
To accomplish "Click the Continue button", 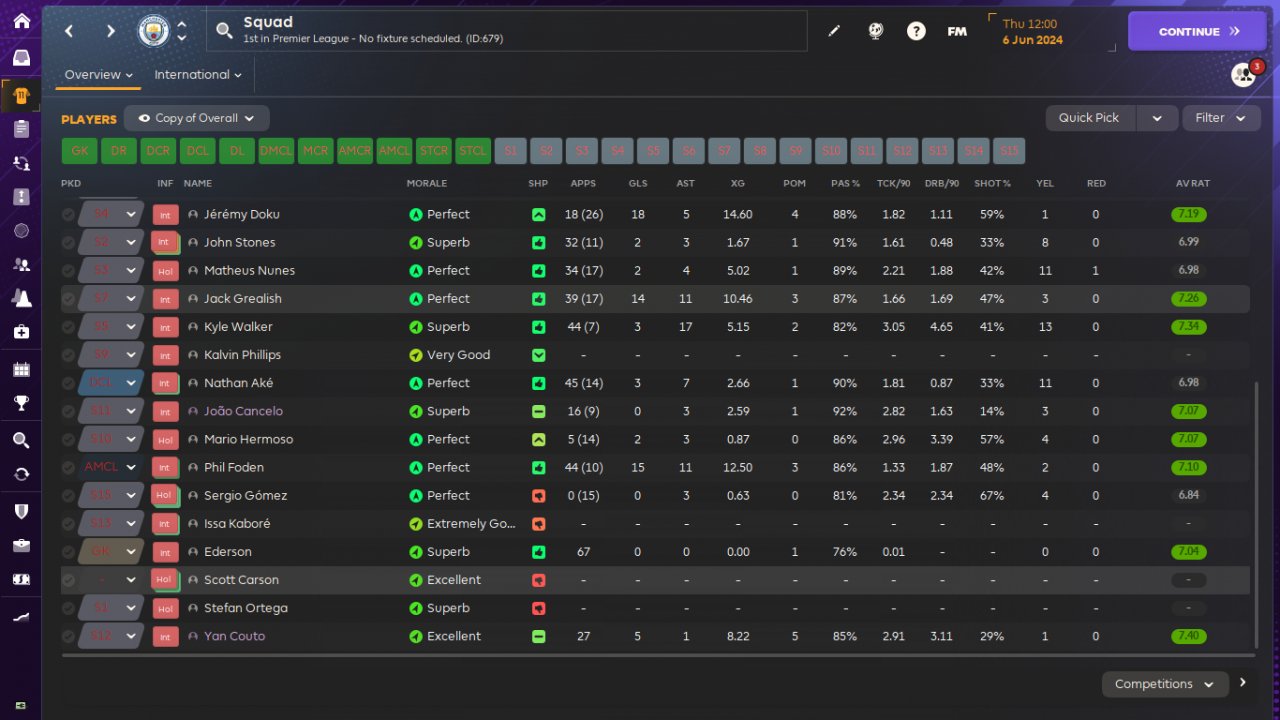I will [x=1197, y=31].
